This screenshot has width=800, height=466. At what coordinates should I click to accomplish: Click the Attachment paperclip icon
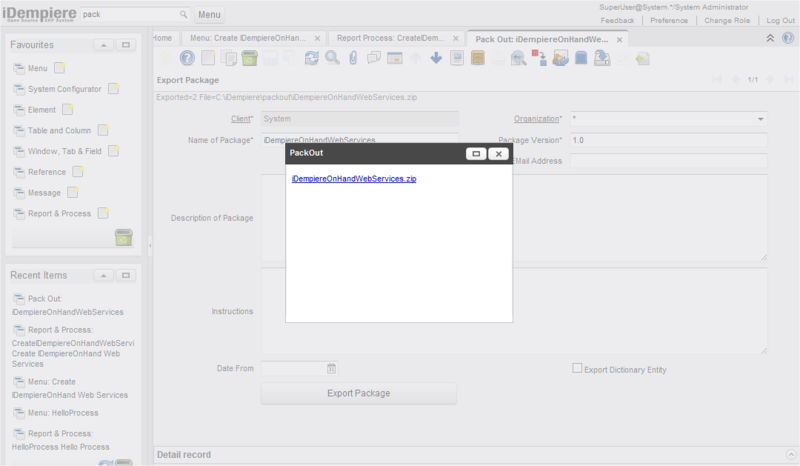[x=353, y=58]
